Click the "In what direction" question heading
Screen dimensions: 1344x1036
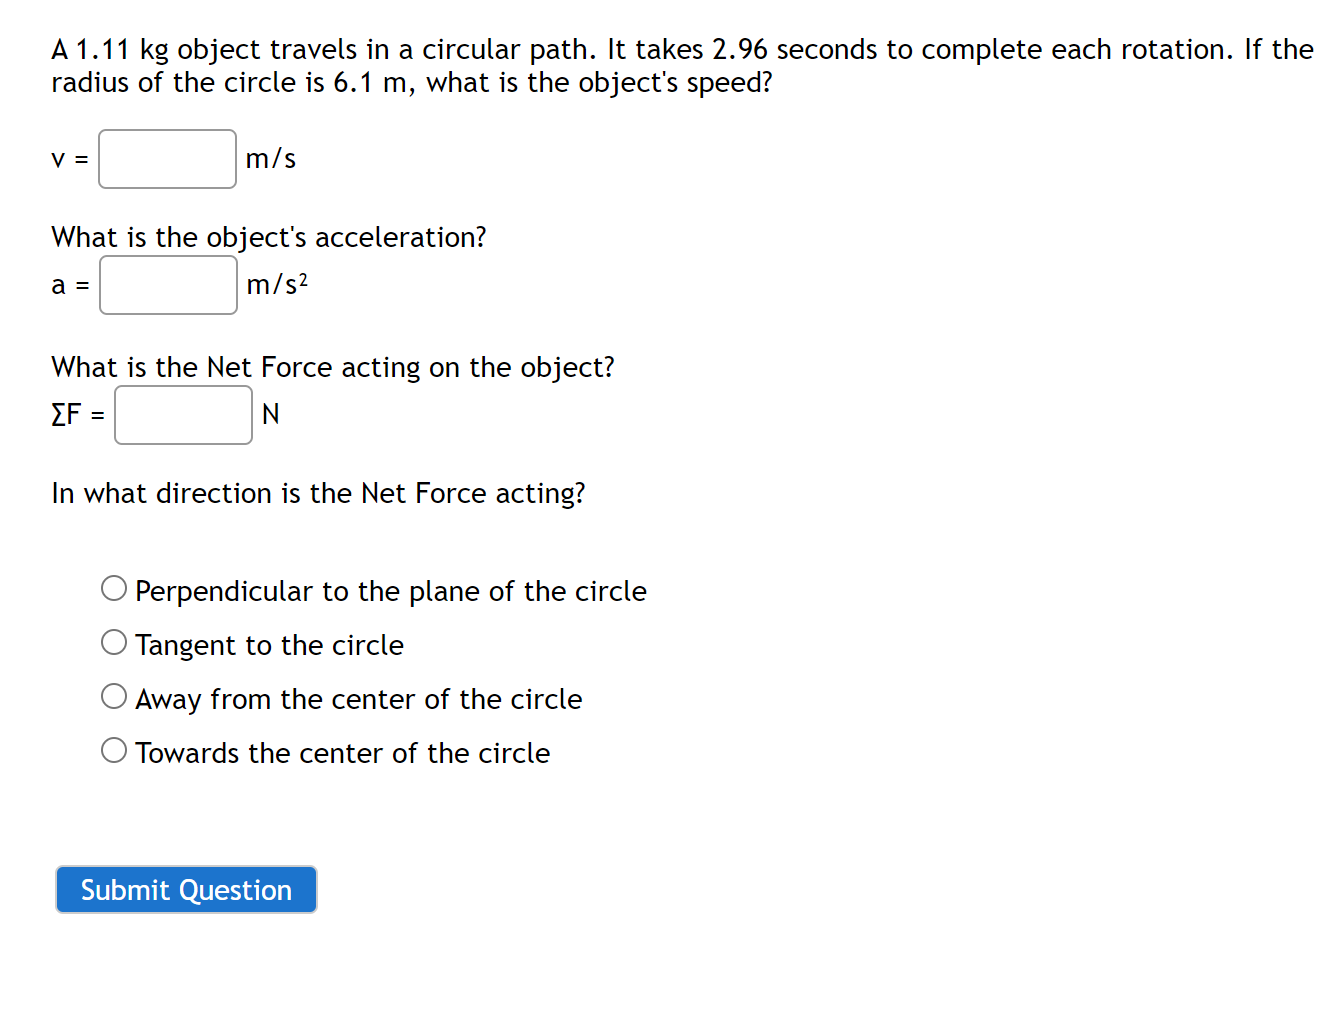click(319, 492)
